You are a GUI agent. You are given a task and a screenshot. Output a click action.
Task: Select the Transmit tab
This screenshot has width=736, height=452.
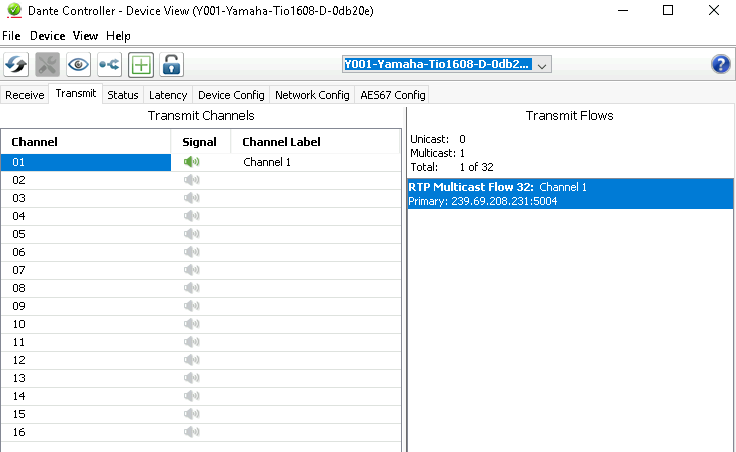(76, 93)
